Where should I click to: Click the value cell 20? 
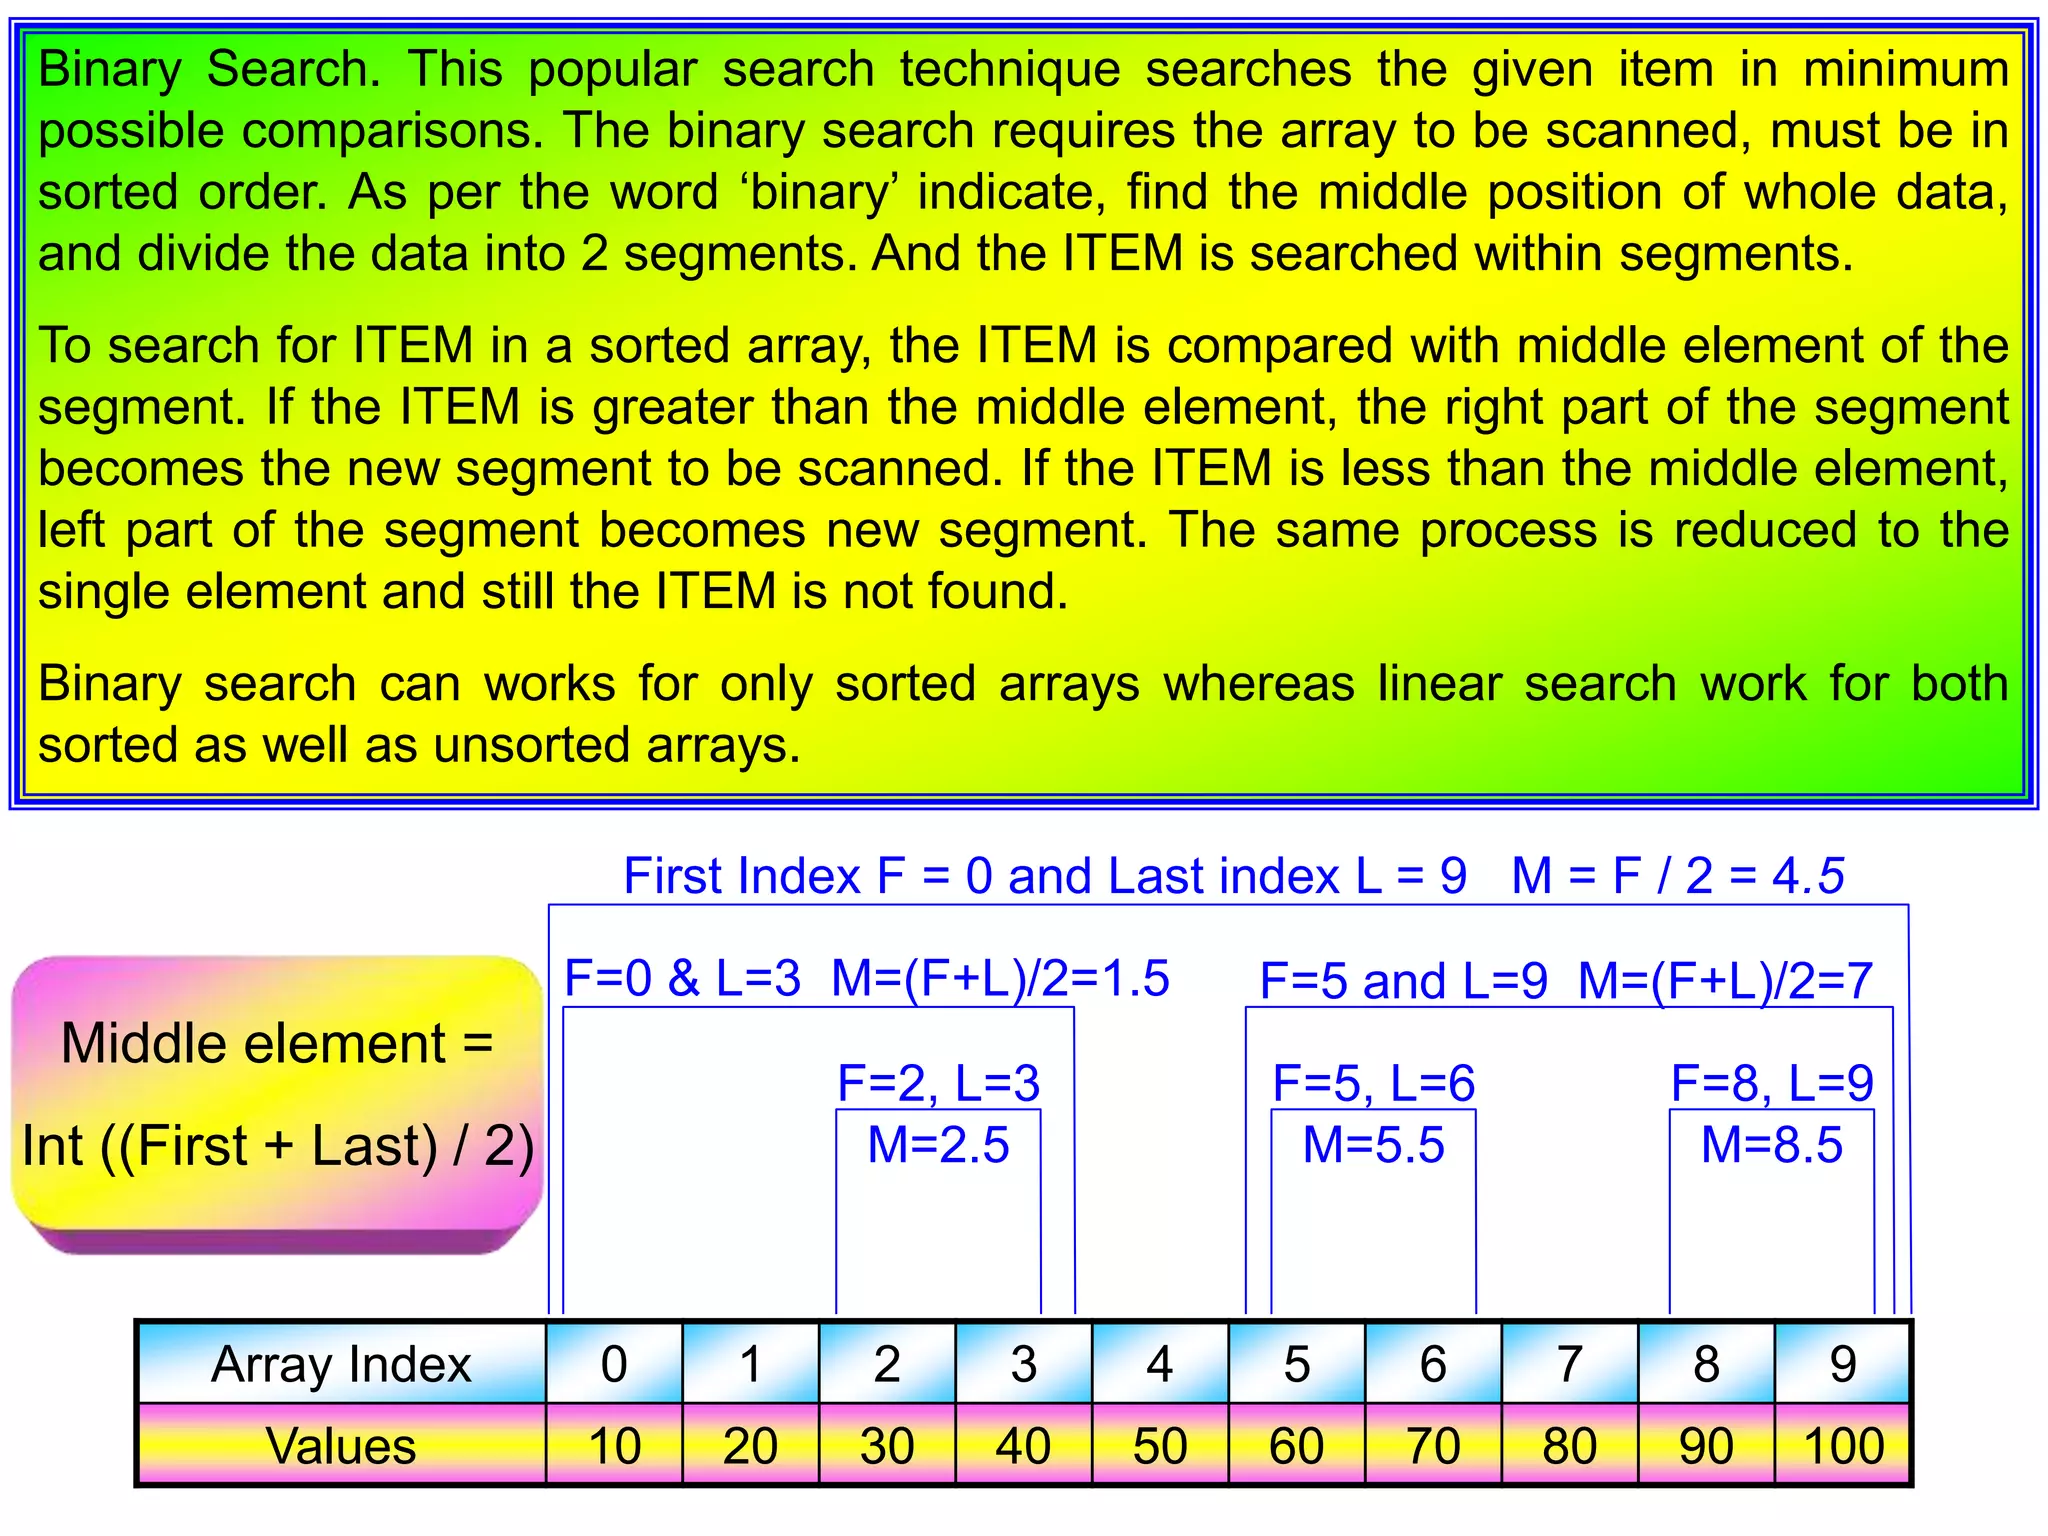click(x=751, y=1445)
